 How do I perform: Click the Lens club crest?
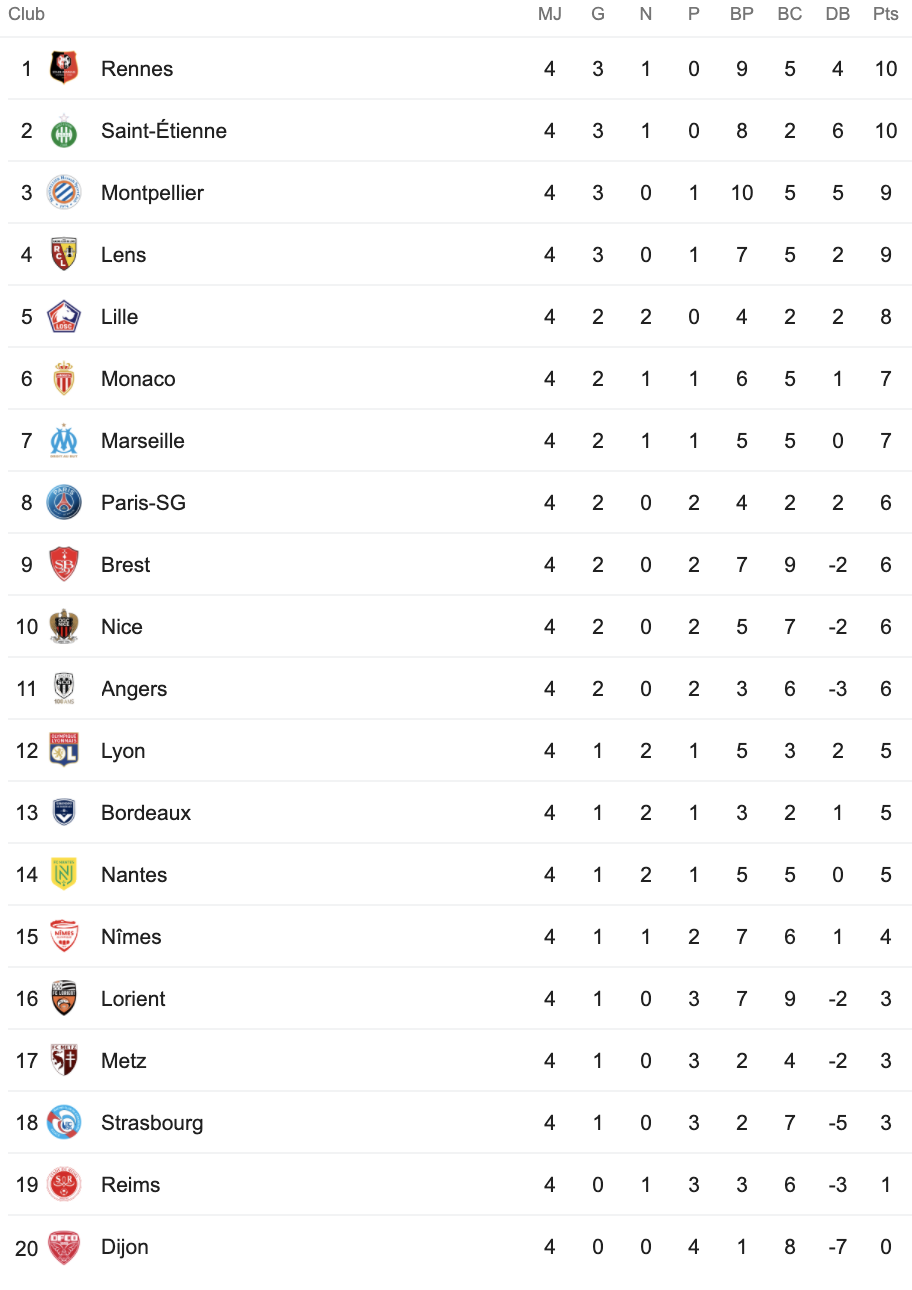64,254
